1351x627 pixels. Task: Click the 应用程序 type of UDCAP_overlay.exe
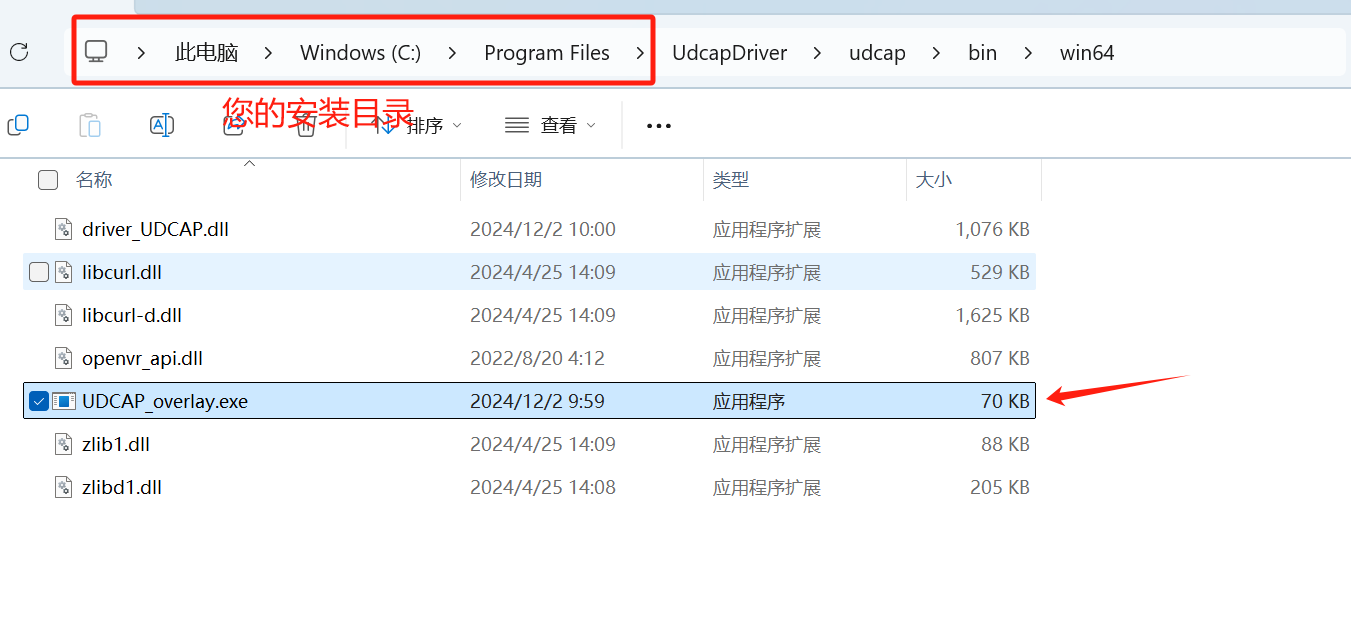[x=749, y=401]
